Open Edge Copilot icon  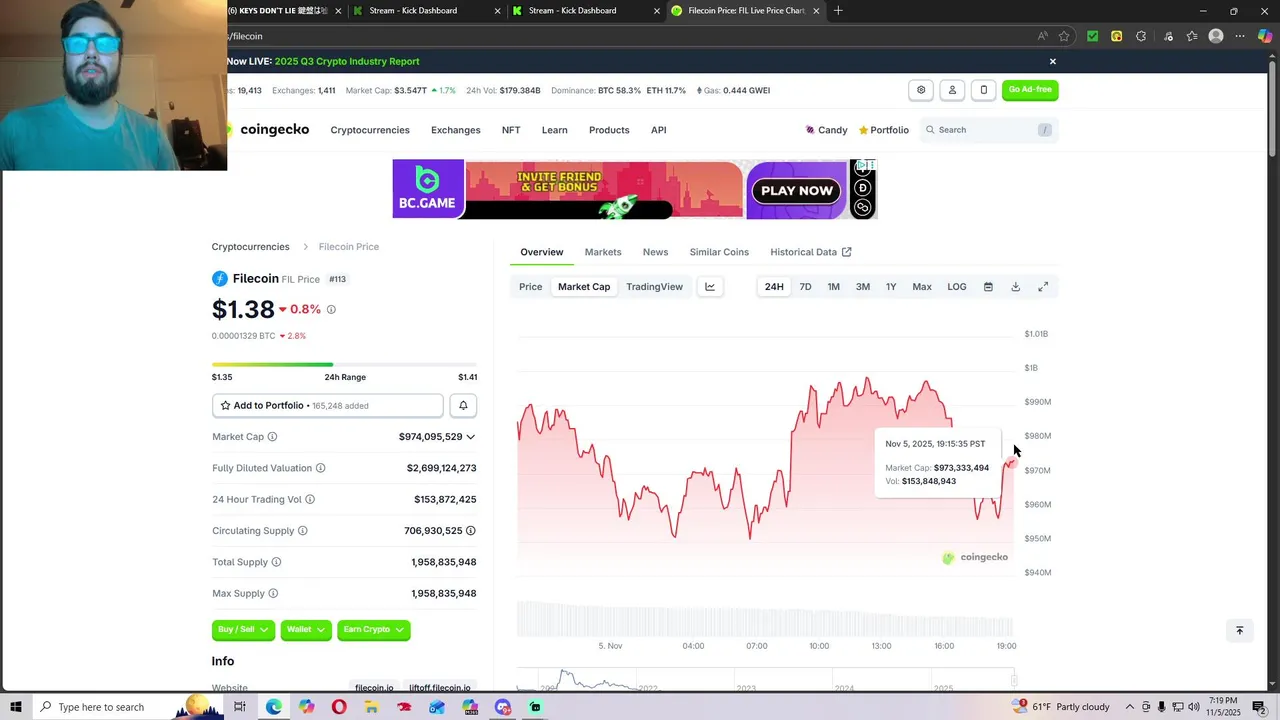click(x=1265, y=36)
